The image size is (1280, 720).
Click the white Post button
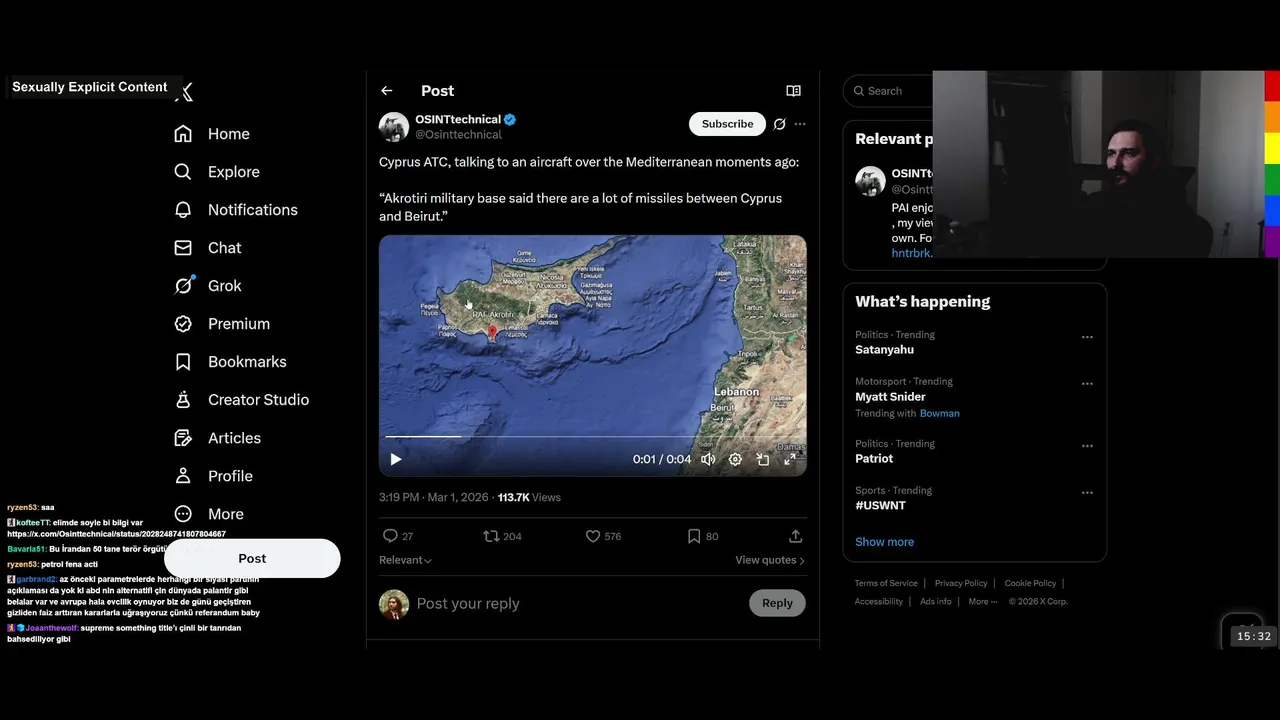coord(252,559)
